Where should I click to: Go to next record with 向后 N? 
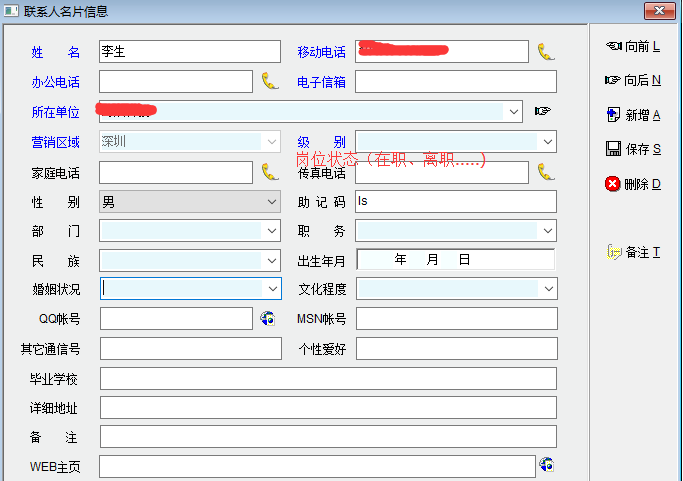(x=633, y=80)
